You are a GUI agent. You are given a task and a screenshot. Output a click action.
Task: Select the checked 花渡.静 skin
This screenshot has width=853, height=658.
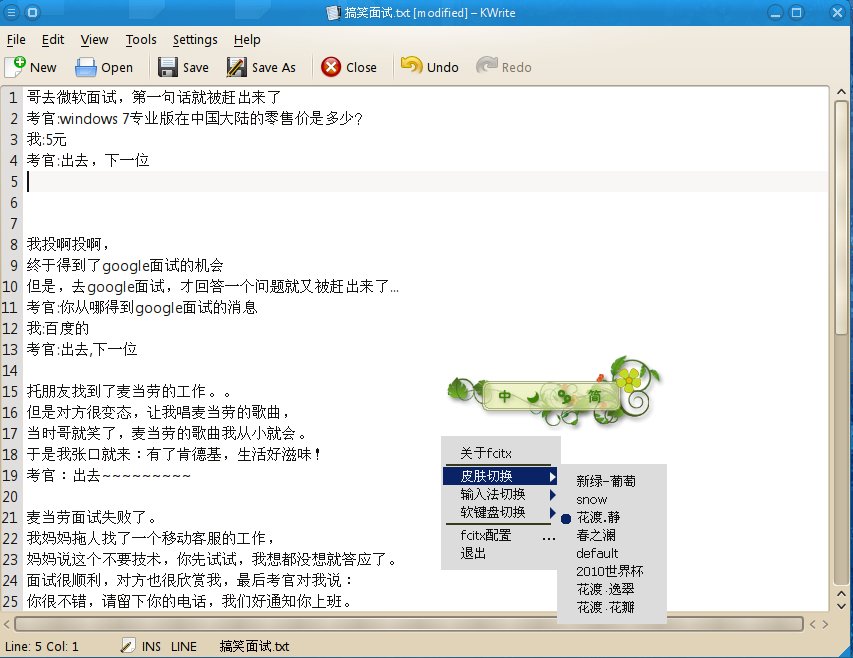tap(612, 517)
